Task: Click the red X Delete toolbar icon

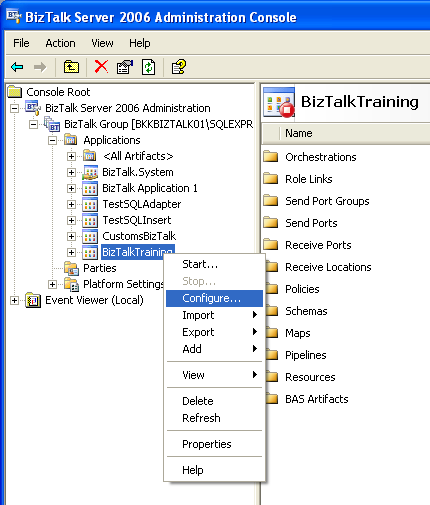Action: pyautogui.click(x=101, y=67)
